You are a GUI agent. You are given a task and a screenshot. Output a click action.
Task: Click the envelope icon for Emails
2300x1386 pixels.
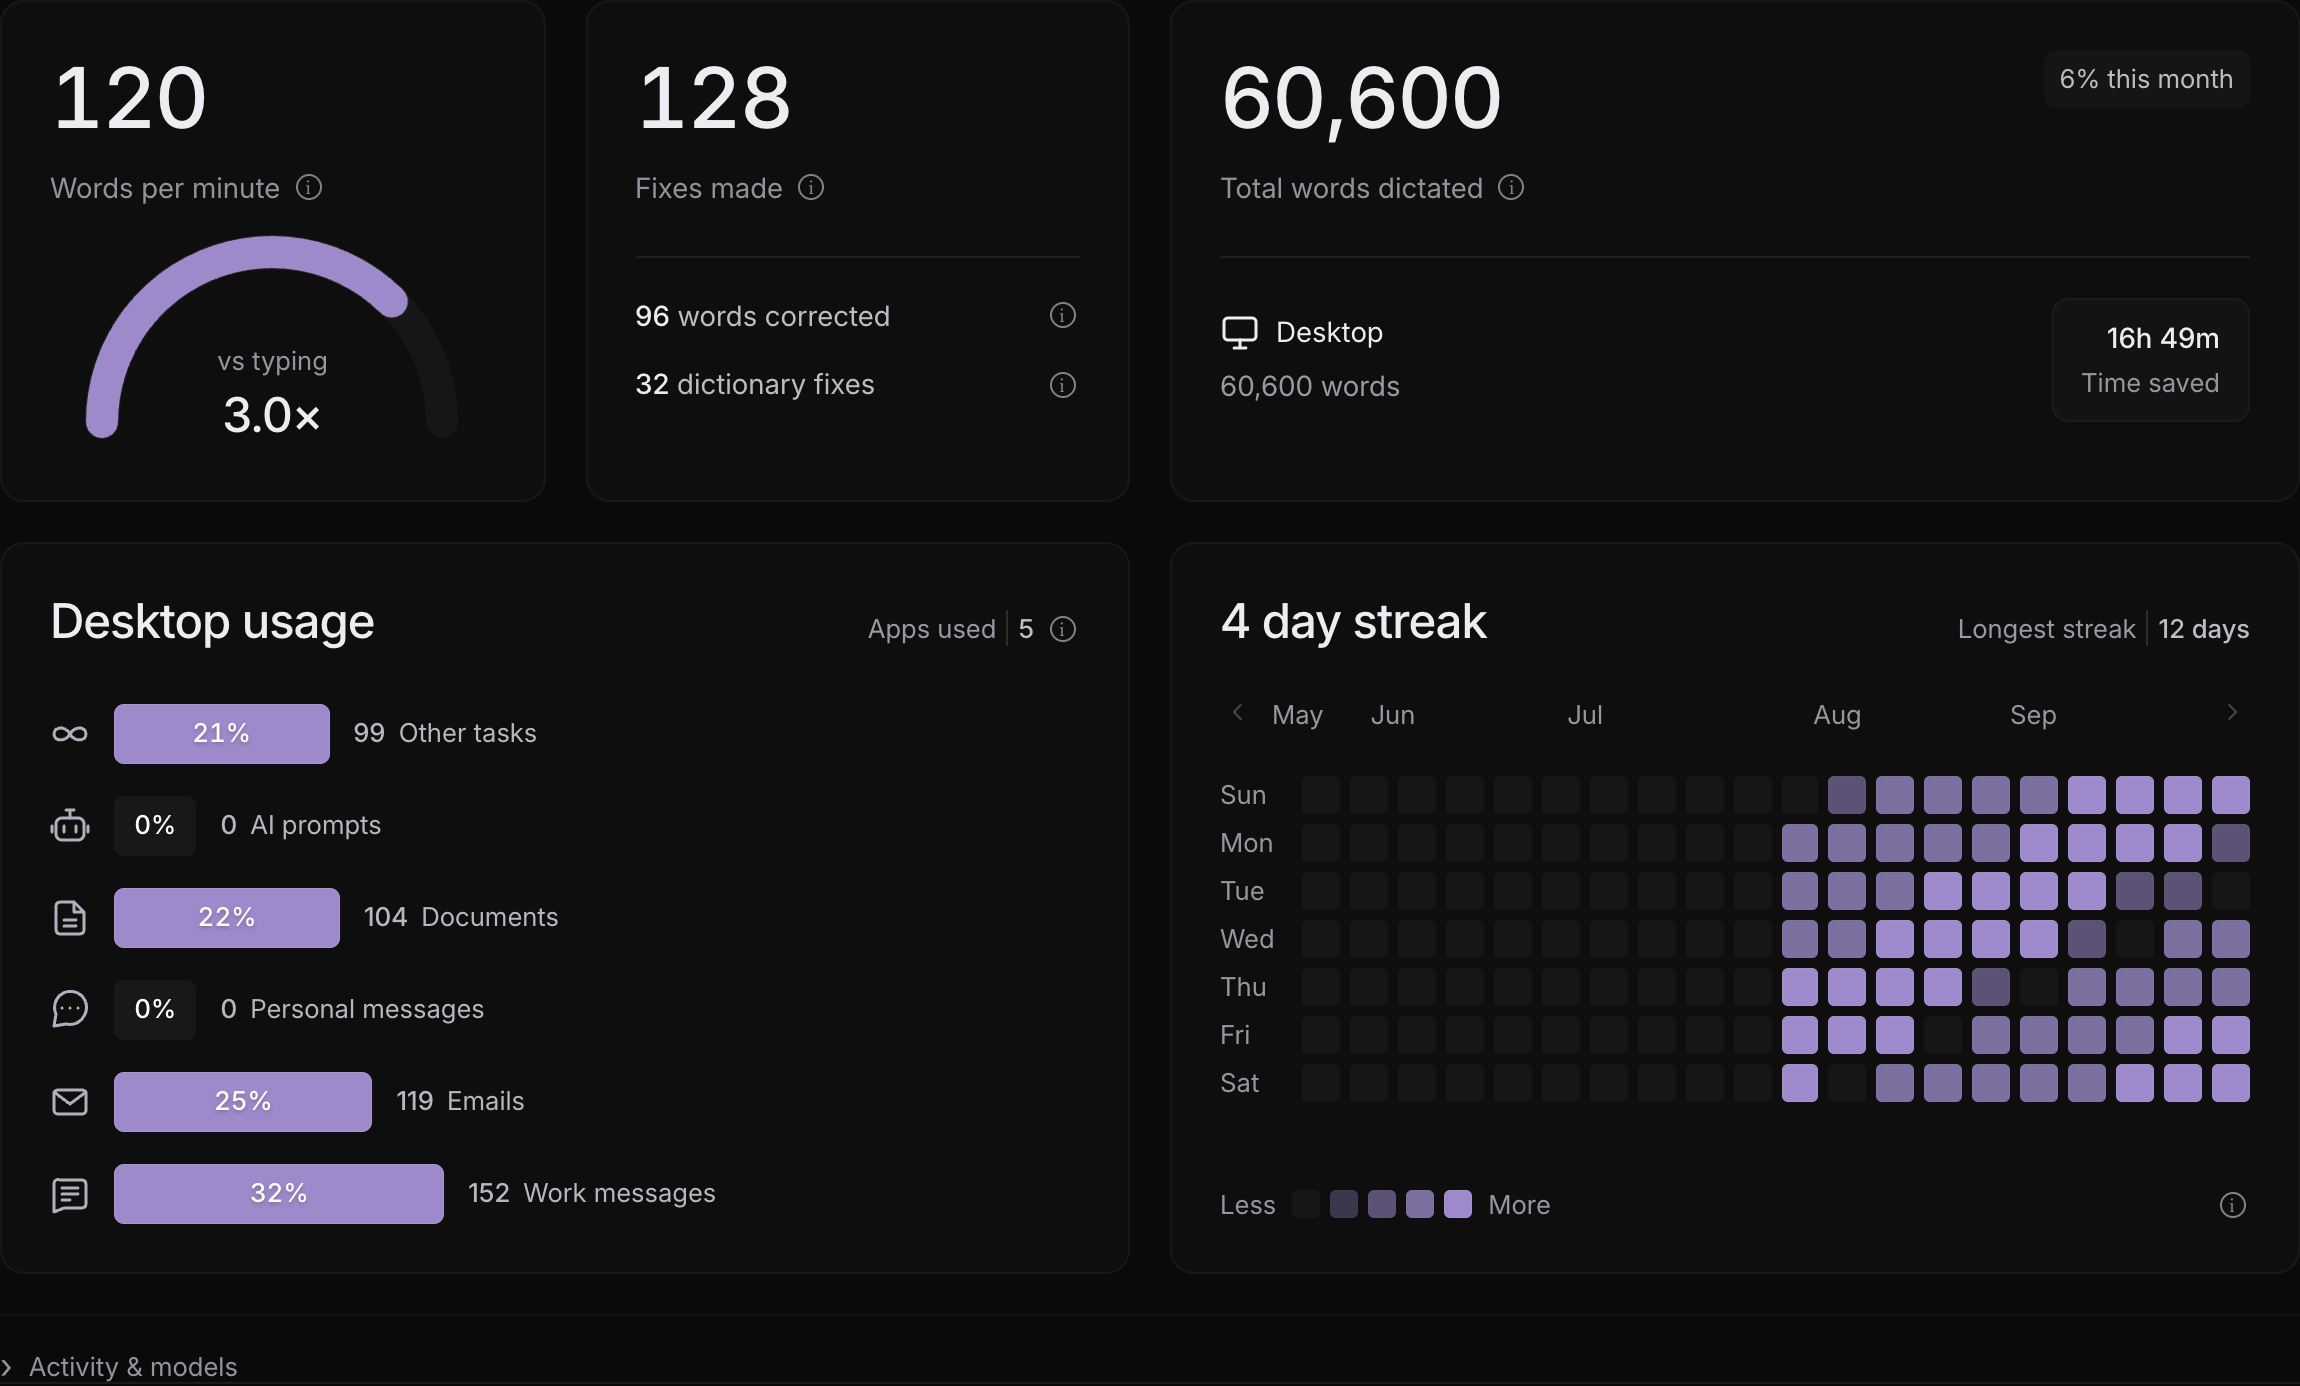point(70,1102)
